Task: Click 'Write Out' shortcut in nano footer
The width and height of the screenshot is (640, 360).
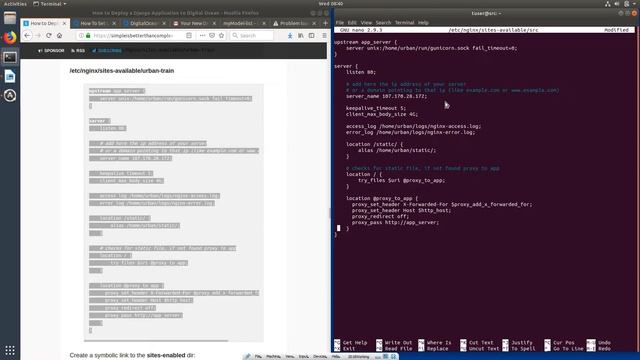Action: click(x=394, y=343)
